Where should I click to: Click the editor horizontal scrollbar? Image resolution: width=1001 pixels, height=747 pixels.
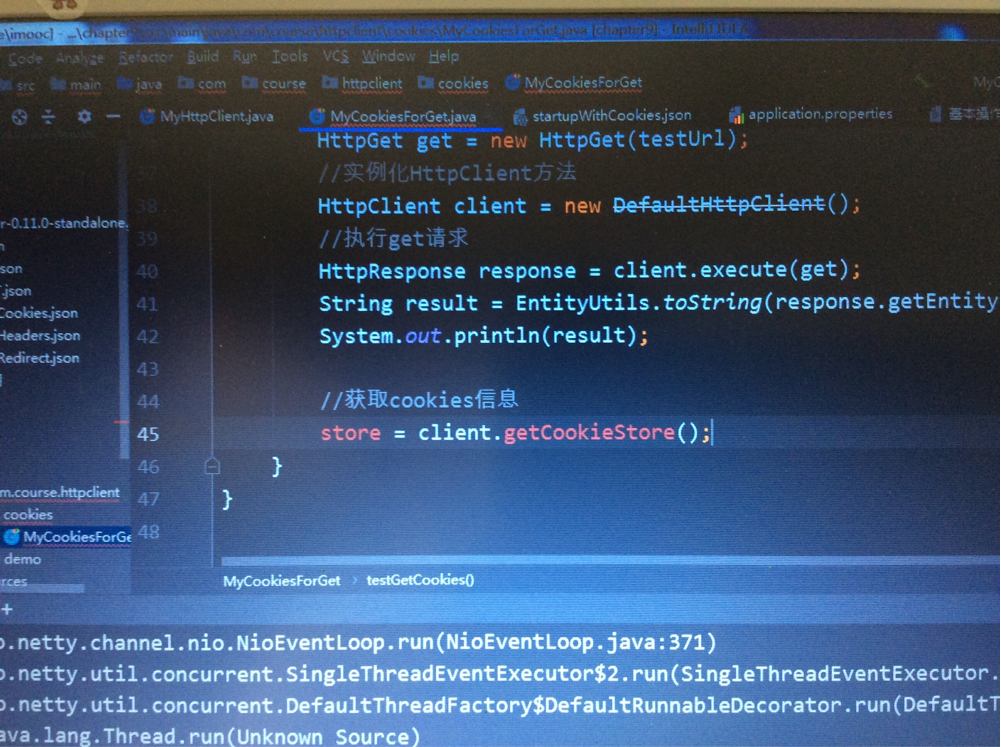[x=610, y=561]
